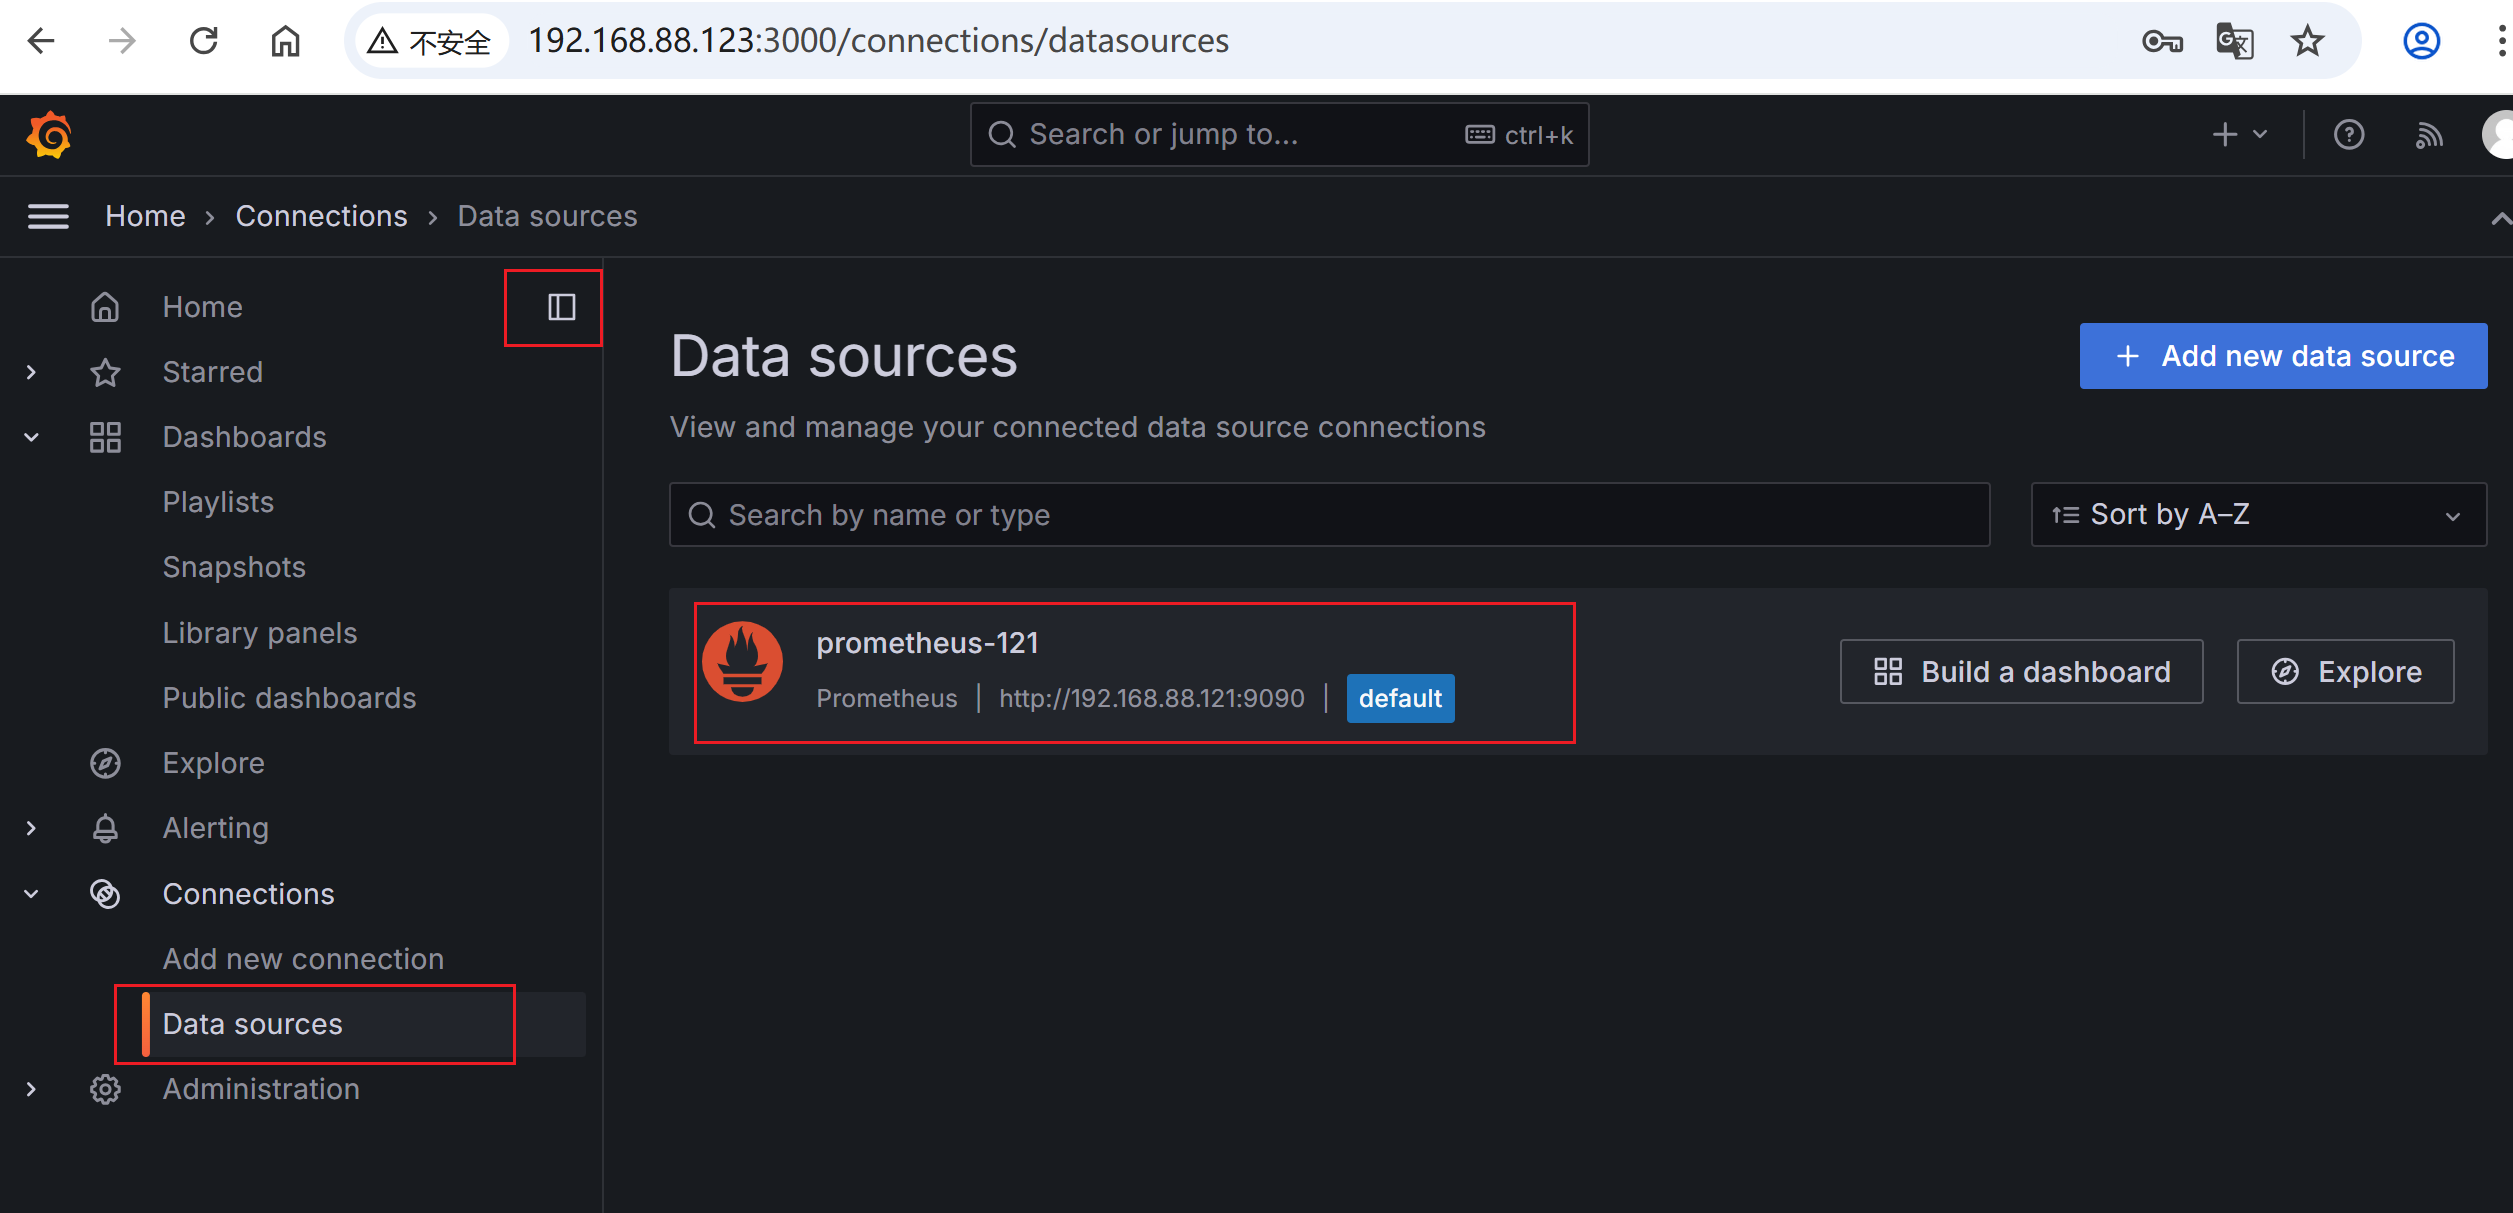The height and width of the screenshot is (1213, 2513).
Task: Open Starred in the sidebar
Action: [213, 372]
